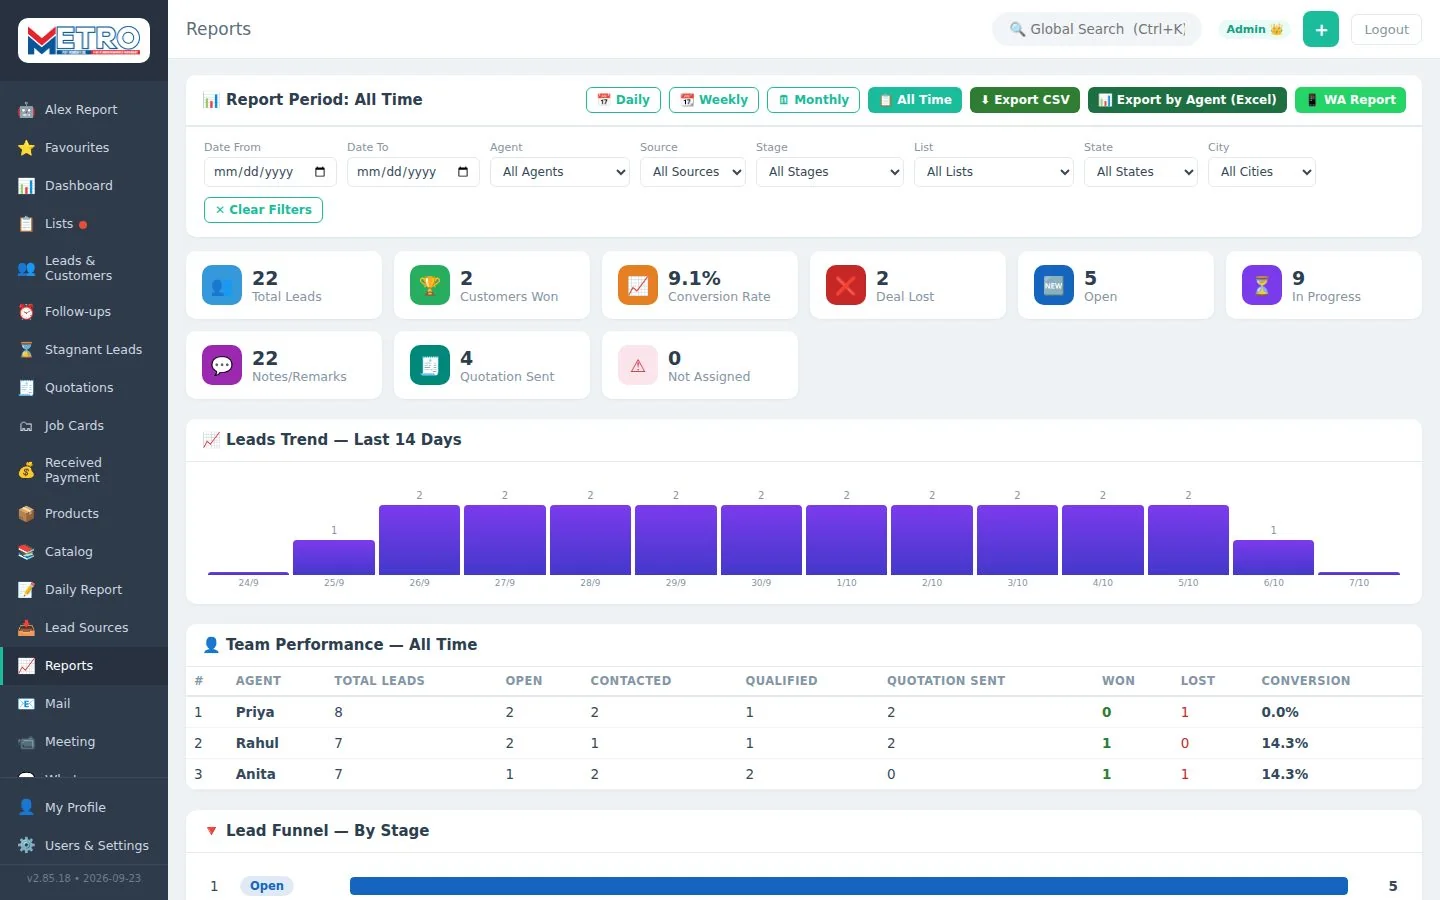Select the All Time report period
The height and width of the screenshot is (900, 1440).
pos(915,100)
